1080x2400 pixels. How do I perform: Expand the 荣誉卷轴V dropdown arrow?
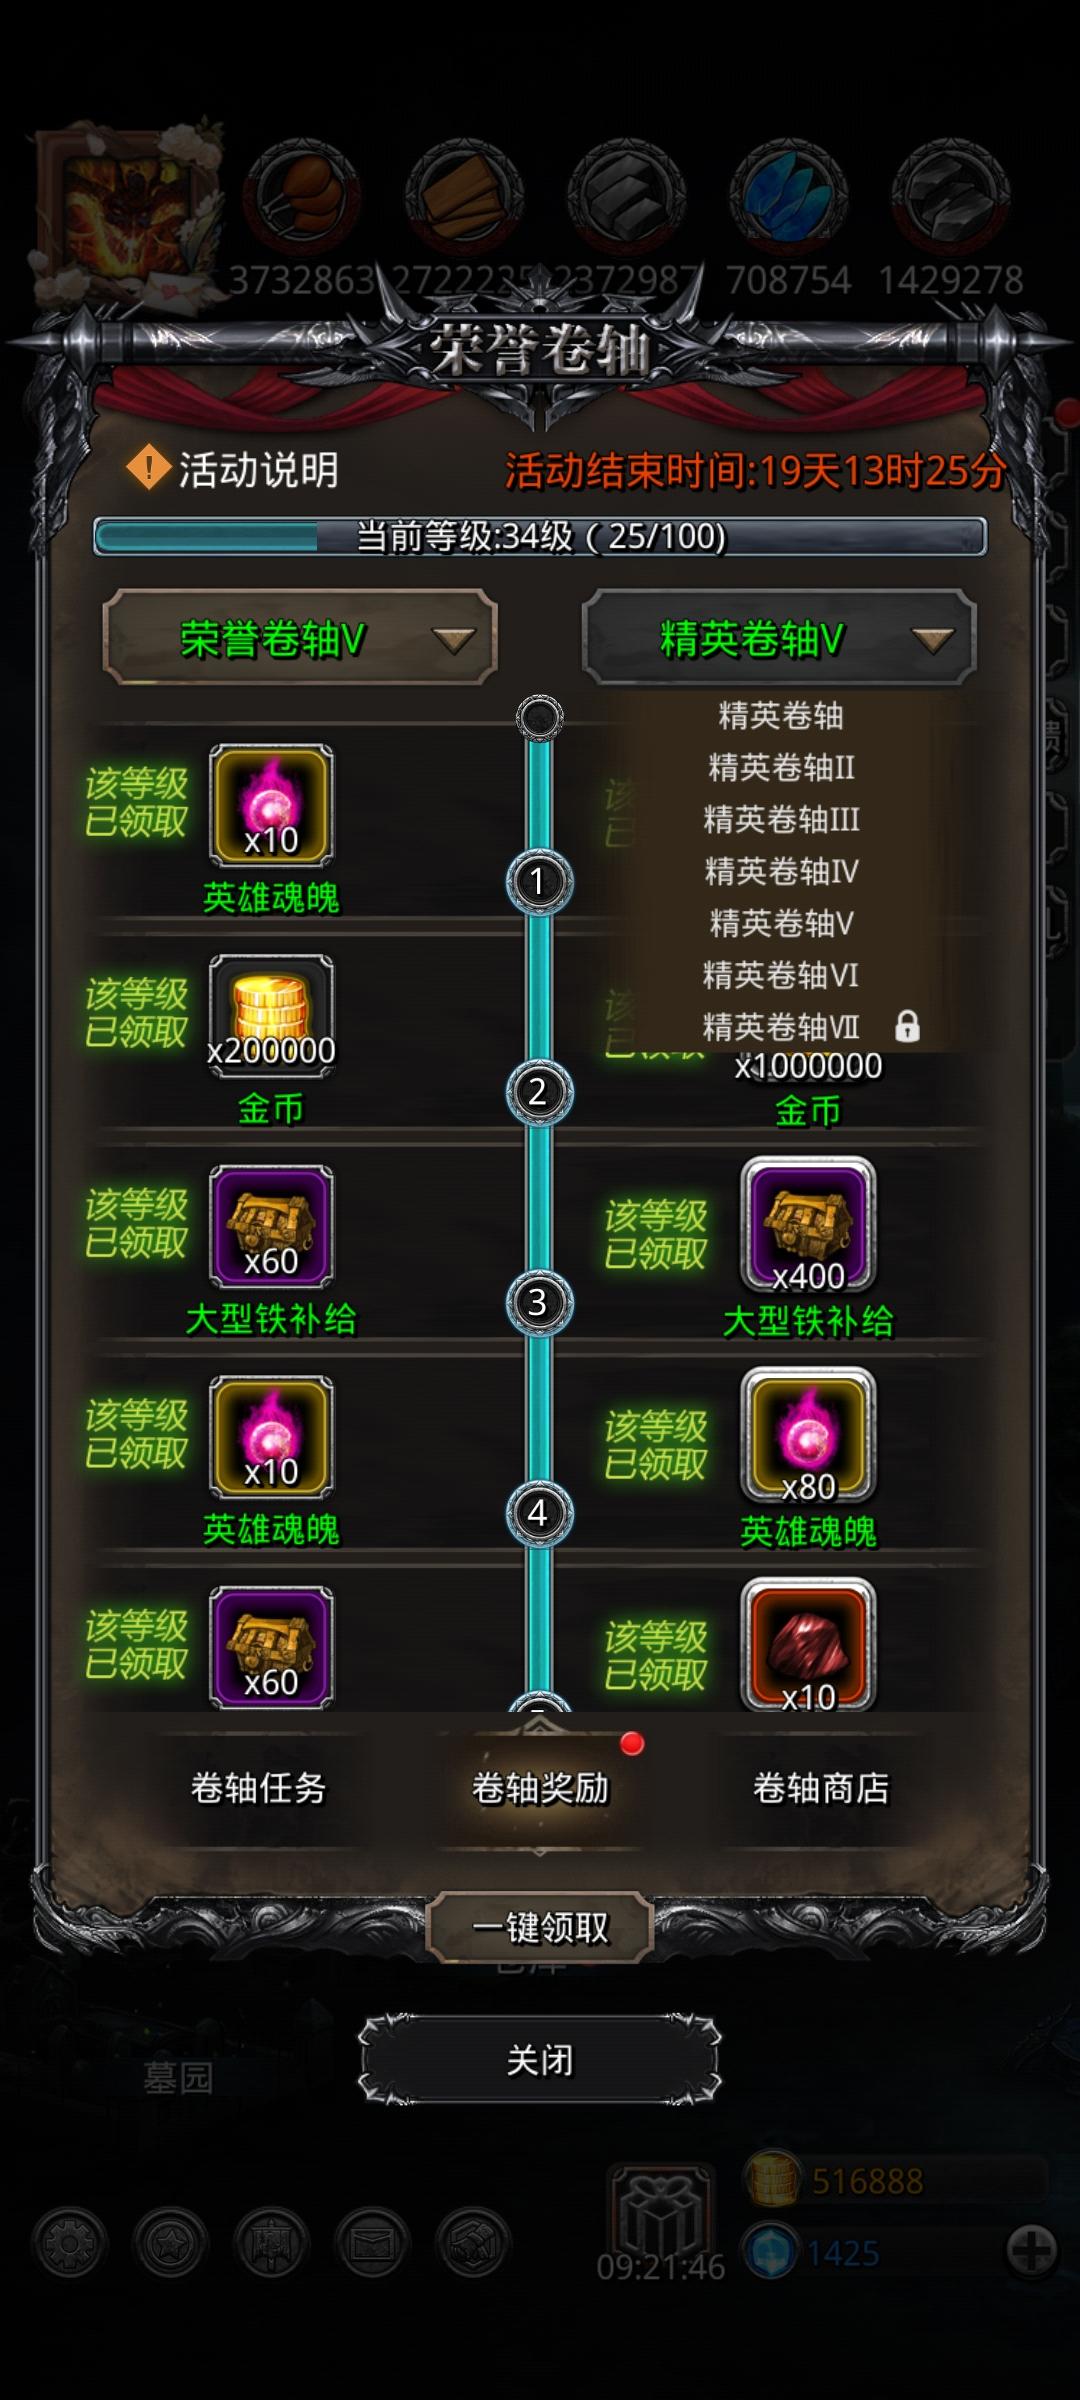[453, 641]
